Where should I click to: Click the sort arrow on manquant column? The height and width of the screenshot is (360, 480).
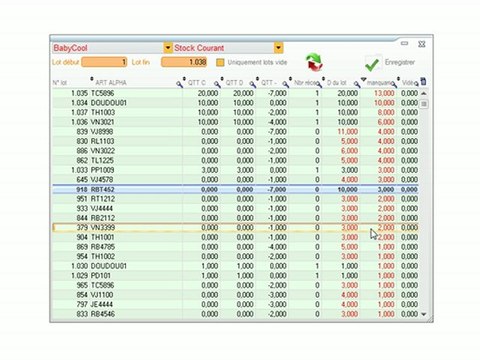(364, 79)
